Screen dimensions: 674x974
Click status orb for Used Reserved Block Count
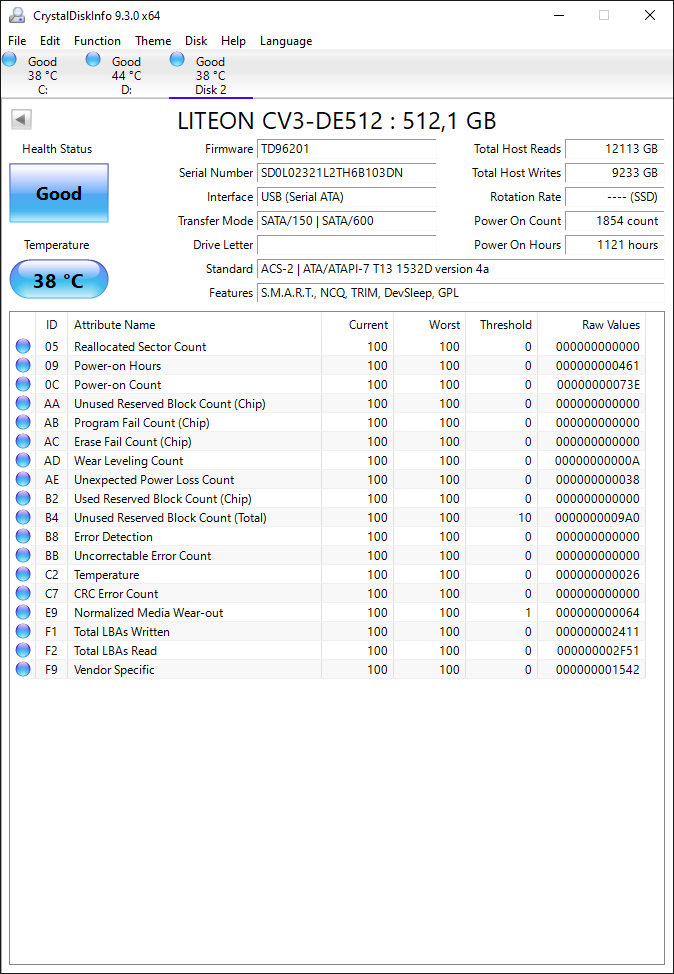click(23, 498)
